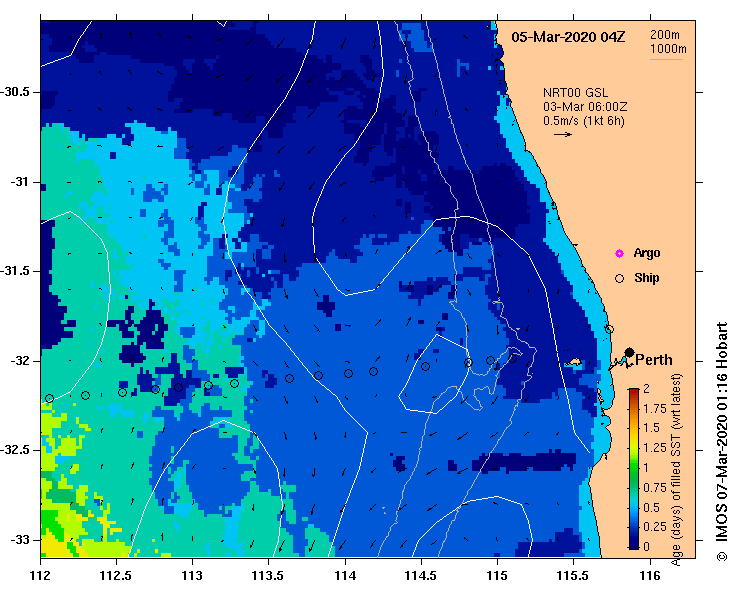Click the '0.5m/s (1kt 6h)' scale text

584,121
